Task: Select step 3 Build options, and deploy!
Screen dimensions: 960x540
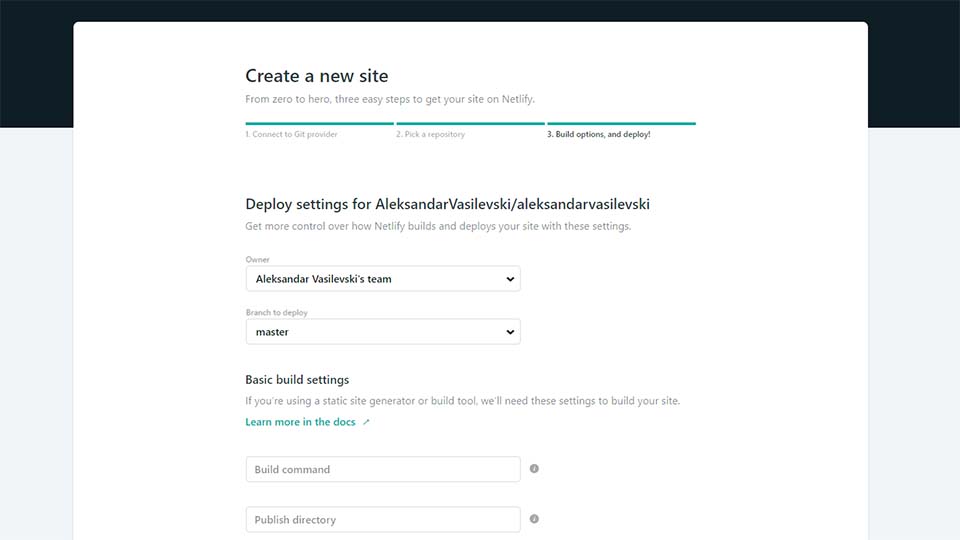Action: pos(599,134)
